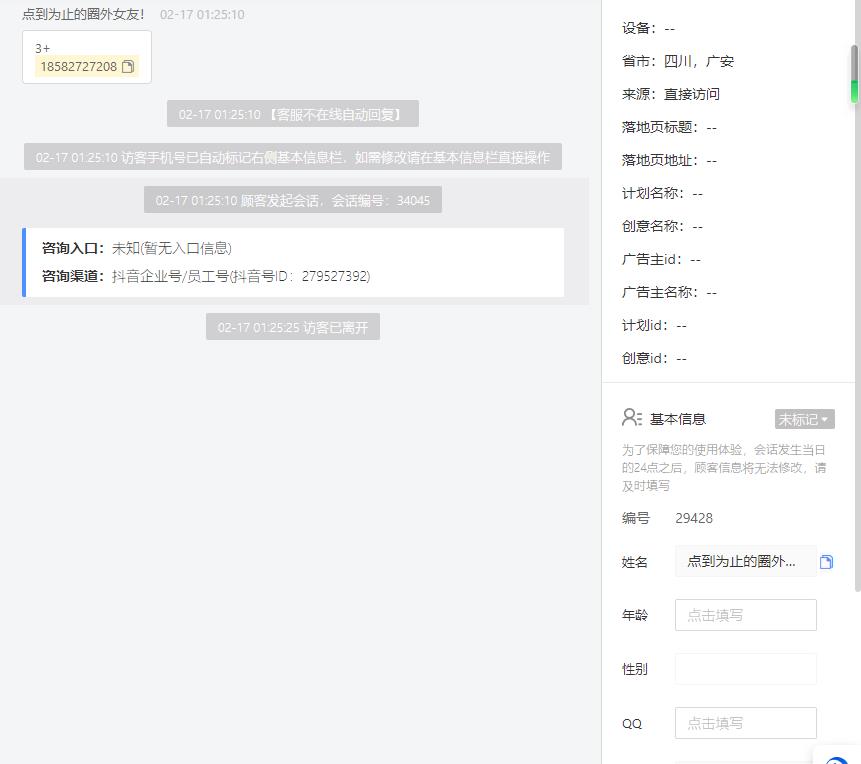Click the 创意id entry
The image size is (861, 764).
click(x=654, y=358)
